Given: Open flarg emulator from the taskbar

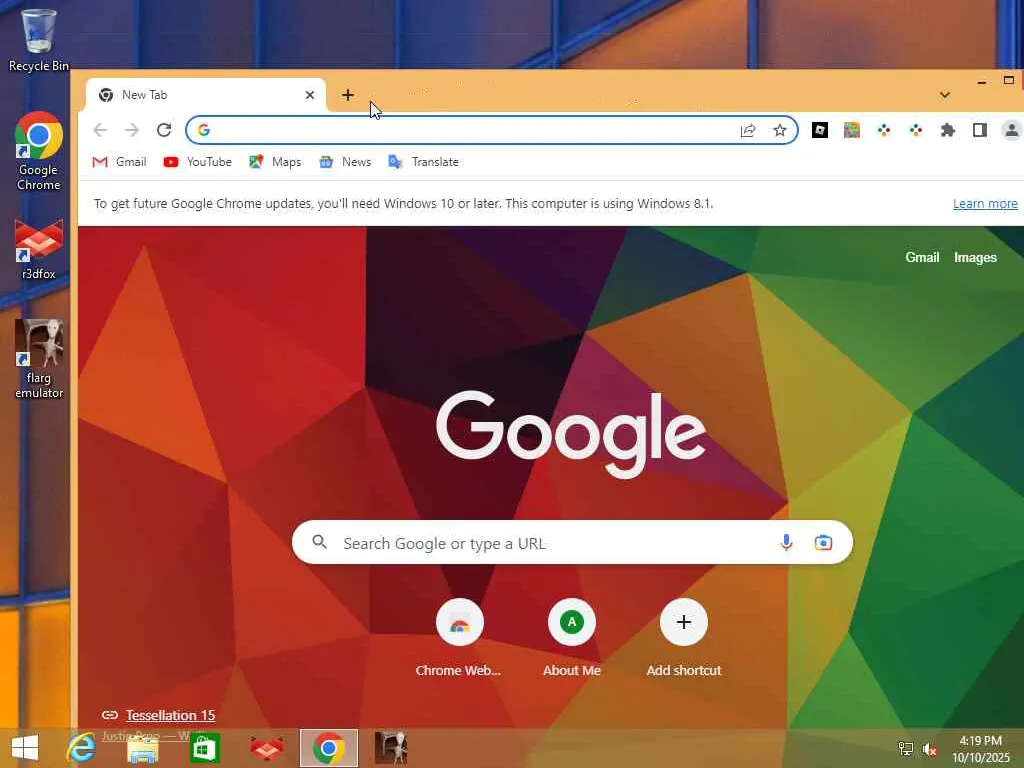Looking at the screenshot, I should [x=391, y=748].
